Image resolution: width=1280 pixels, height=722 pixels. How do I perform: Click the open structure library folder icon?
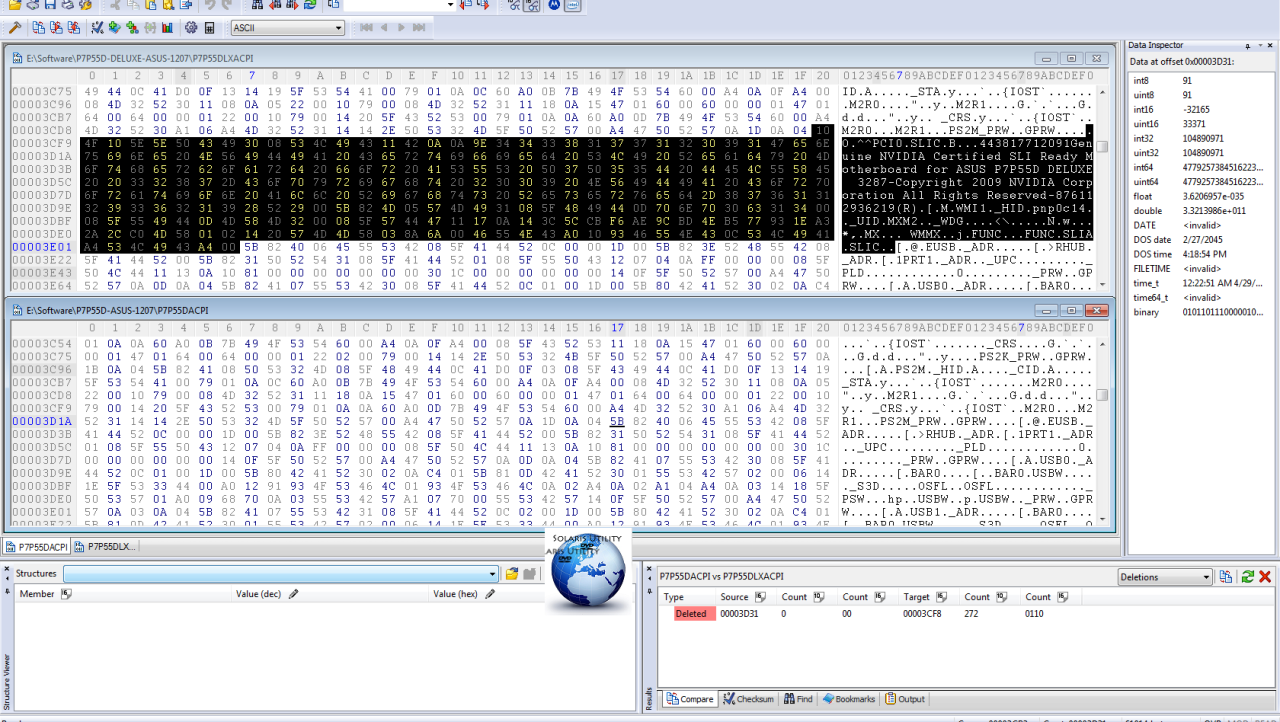pos(511,574)
